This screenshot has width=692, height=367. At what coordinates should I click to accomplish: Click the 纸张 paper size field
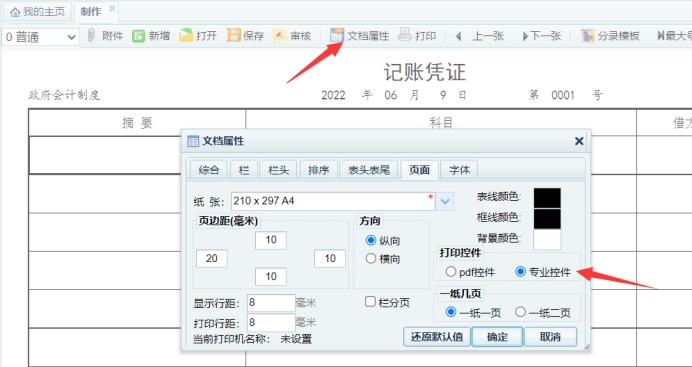(x=333, y=201)
